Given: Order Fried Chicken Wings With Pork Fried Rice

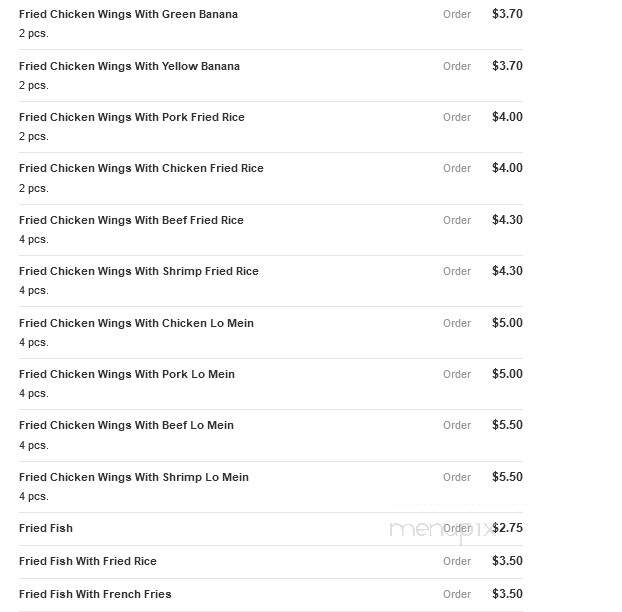Looking at the screenshot, I should (457, 117).
